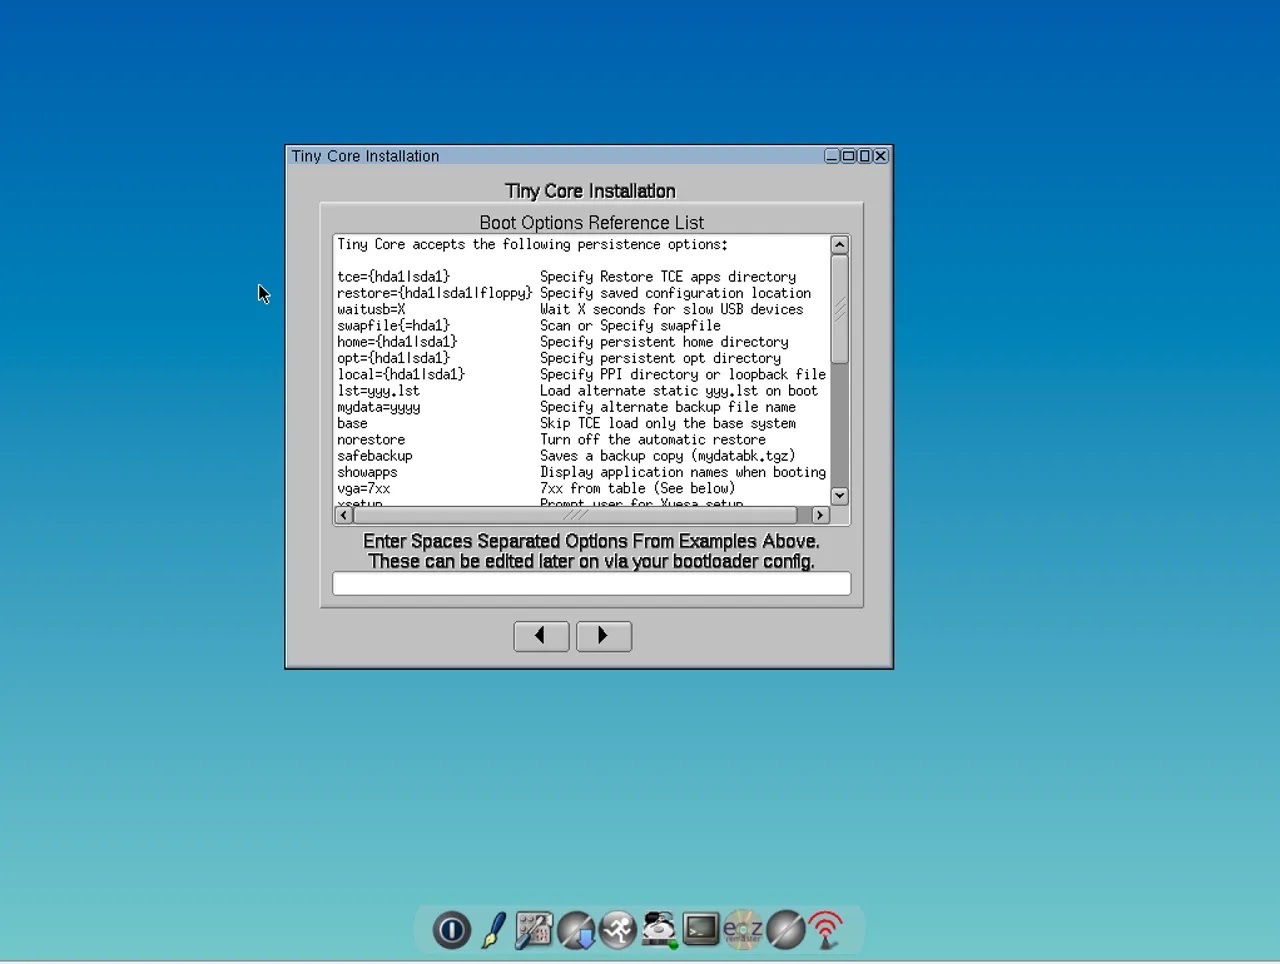Click "7xx from table (See below)" text
The image size is (1280, 964).
point(638,488)
